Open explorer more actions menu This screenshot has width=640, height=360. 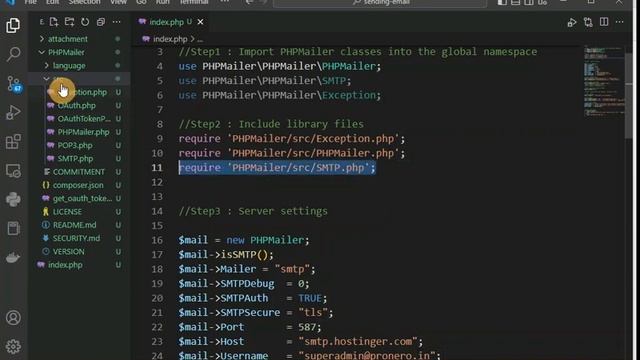pyautogui.click(x=117, y=22)
